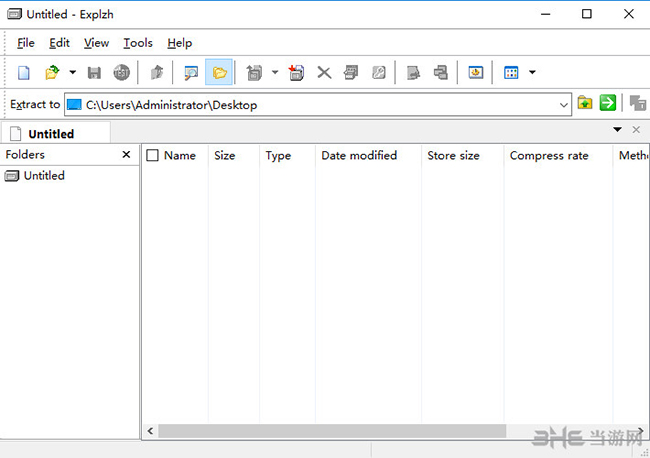Image resolution: width=650 pixels, height=458 pixels.
Task: Click the New archive icon
Action: click(24, 72)
